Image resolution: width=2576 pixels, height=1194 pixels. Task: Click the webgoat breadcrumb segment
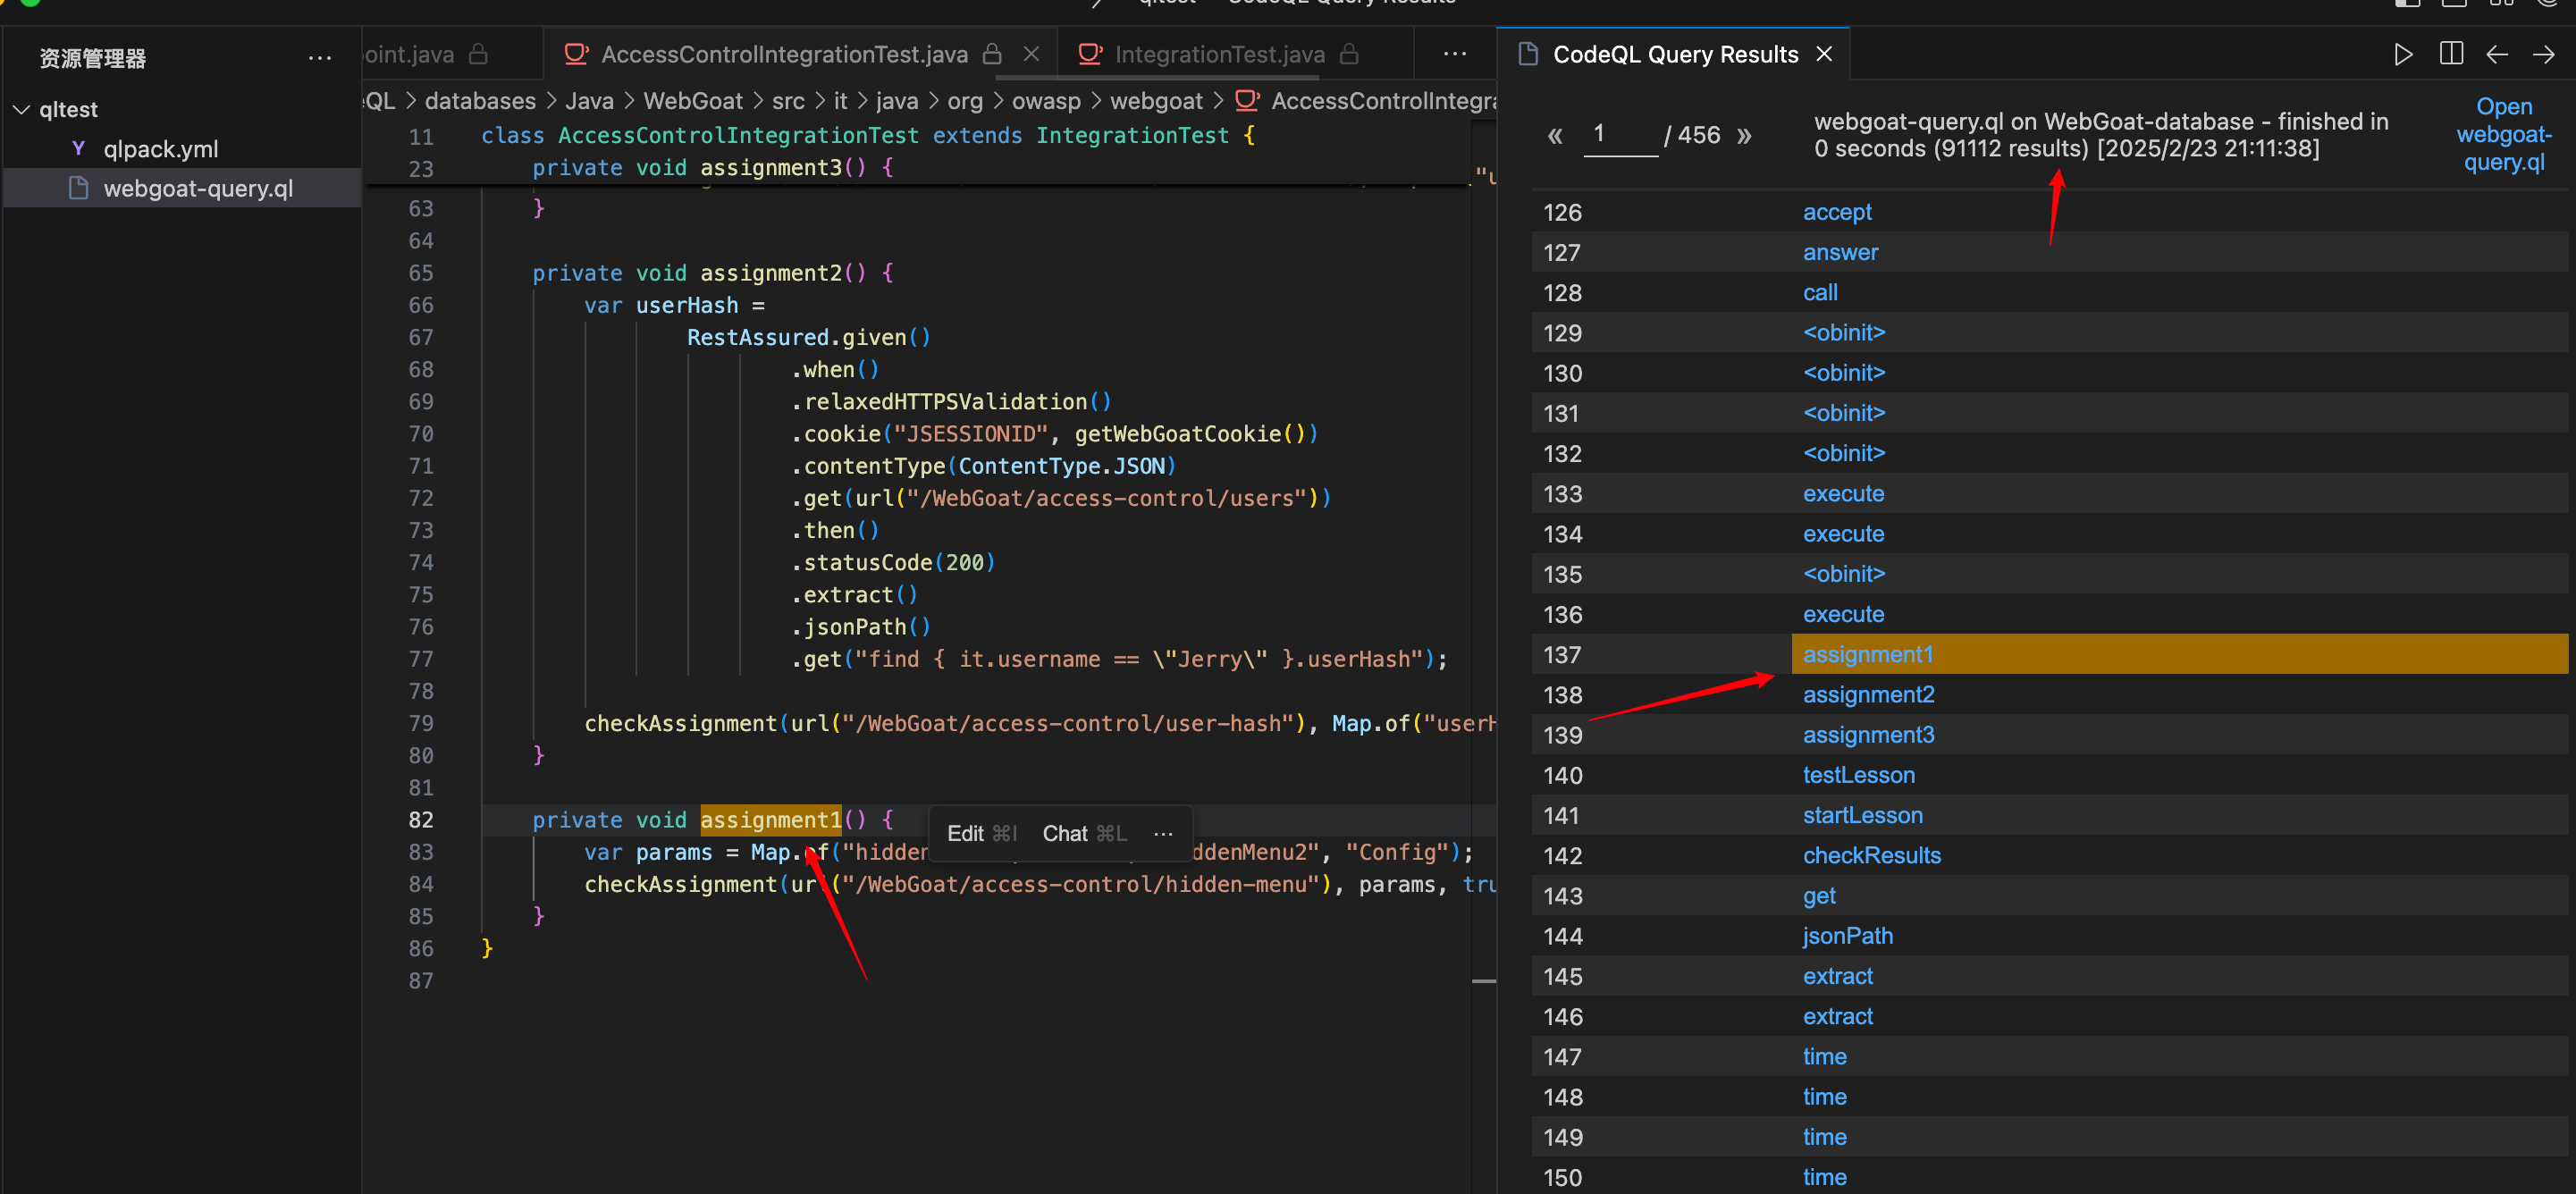click(1156, 101)
